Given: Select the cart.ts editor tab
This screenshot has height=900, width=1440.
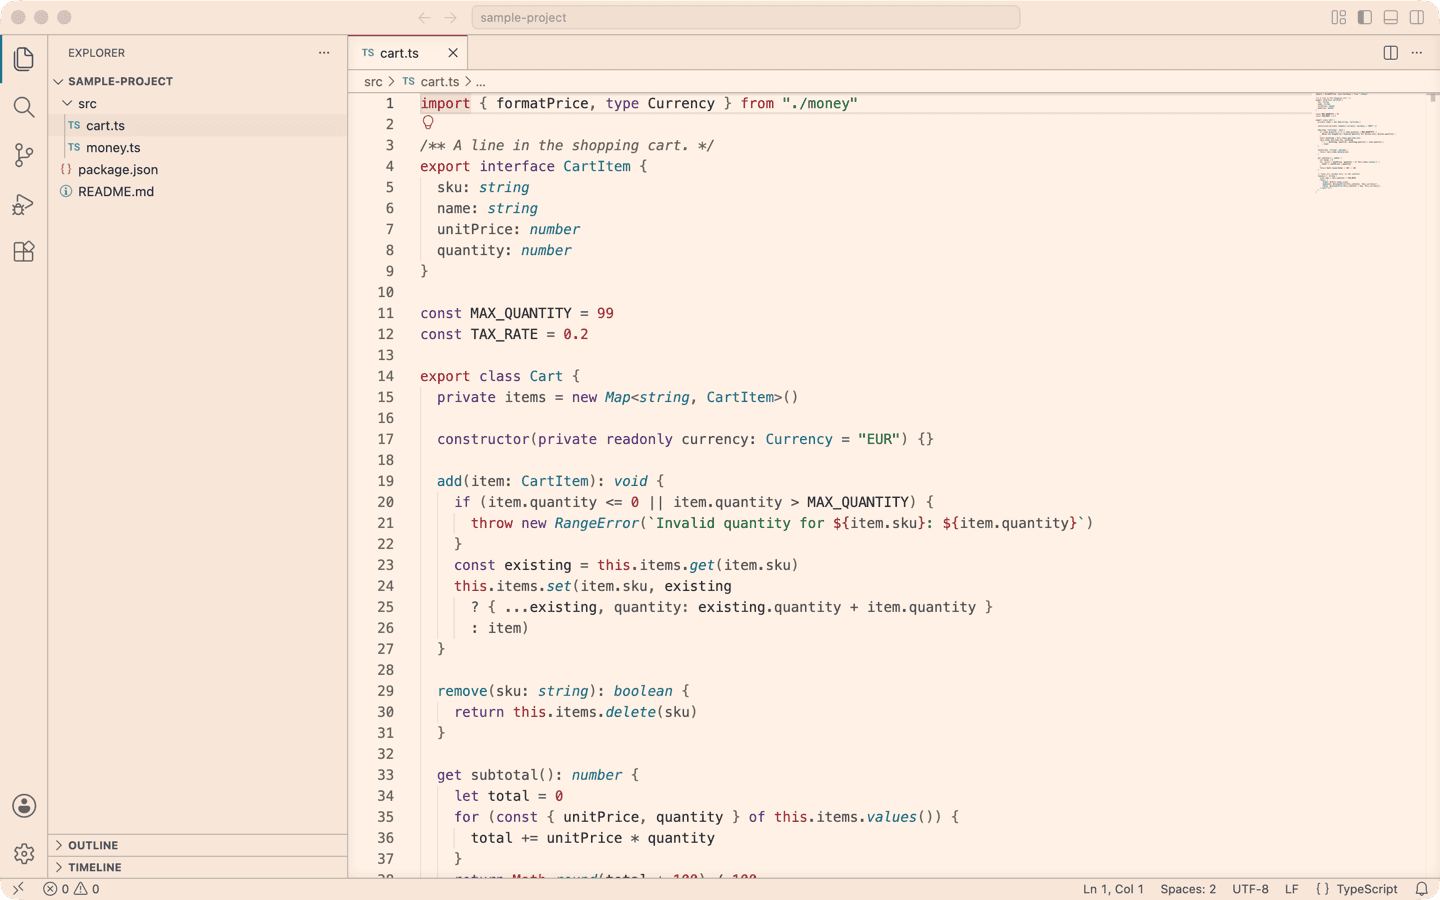Looking at the screenshot, I should click(x=400, y=53).
